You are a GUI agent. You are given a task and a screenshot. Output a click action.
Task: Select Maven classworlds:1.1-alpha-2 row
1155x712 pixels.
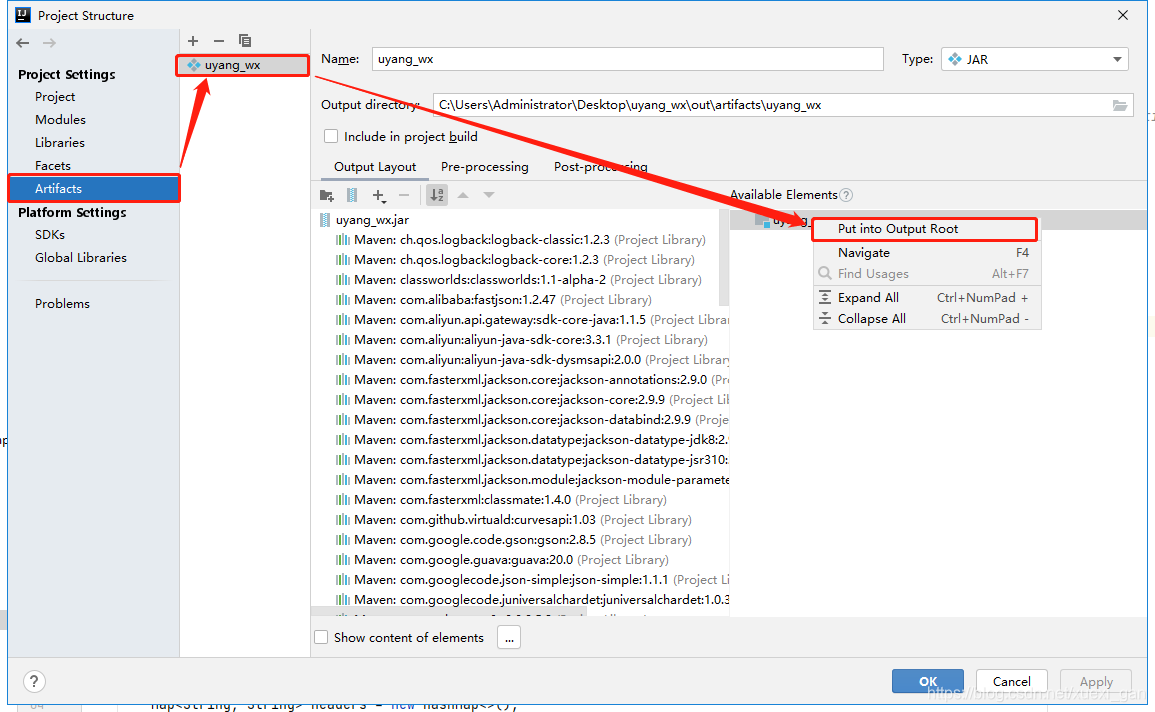point(519,280)
